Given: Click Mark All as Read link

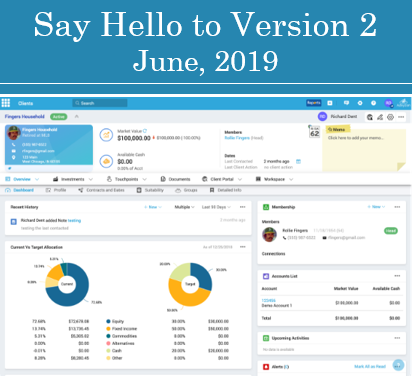Looking at the screenshot, I should [x=370, y=366].
